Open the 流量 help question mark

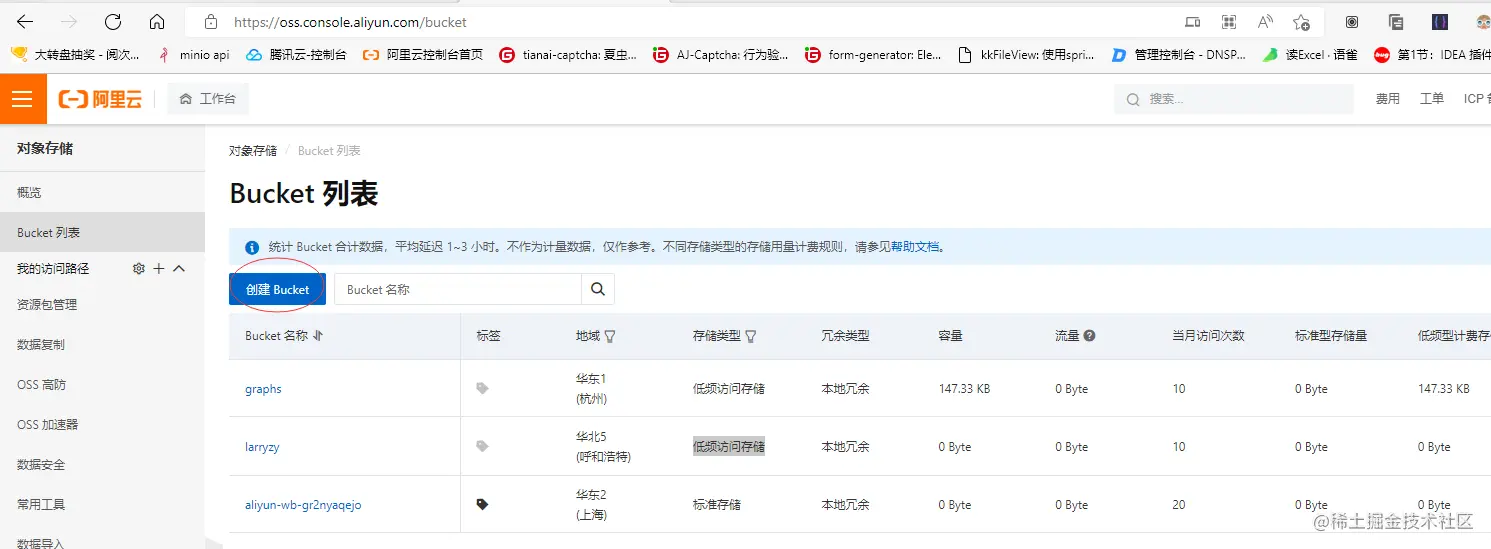click(x=1089, y=336)
